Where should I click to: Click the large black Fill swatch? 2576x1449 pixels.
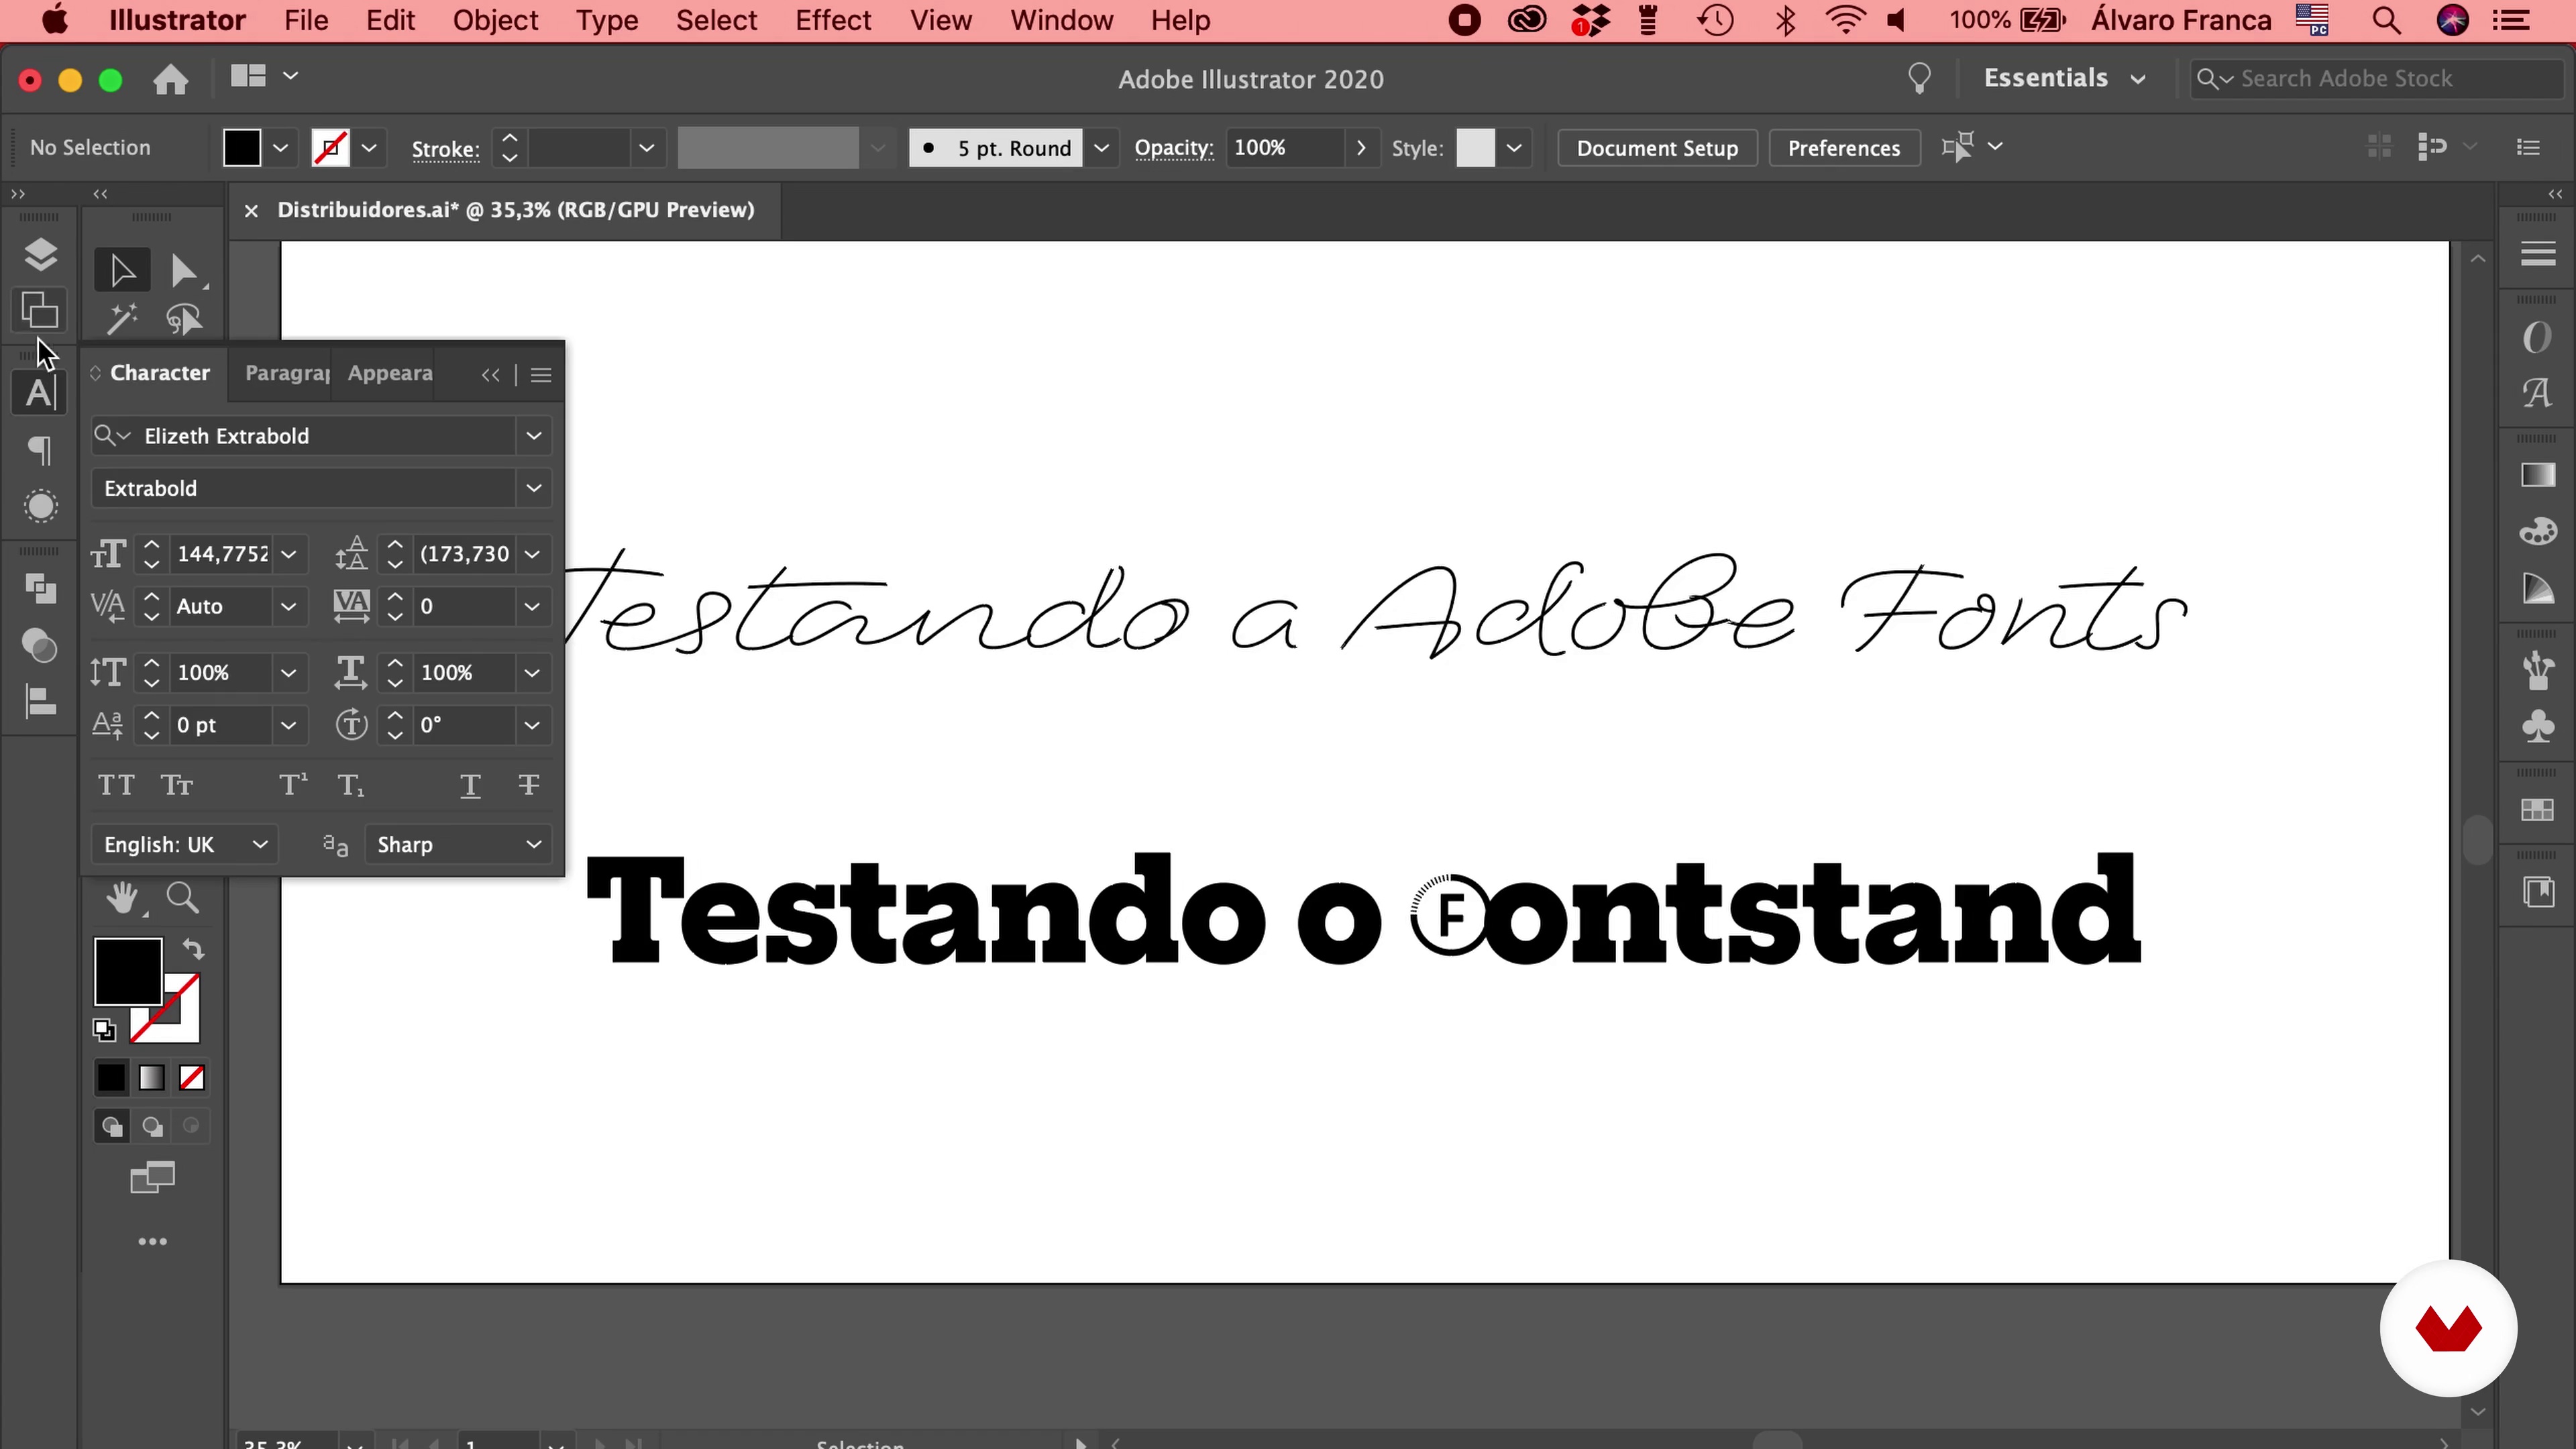tap(128, 971)
